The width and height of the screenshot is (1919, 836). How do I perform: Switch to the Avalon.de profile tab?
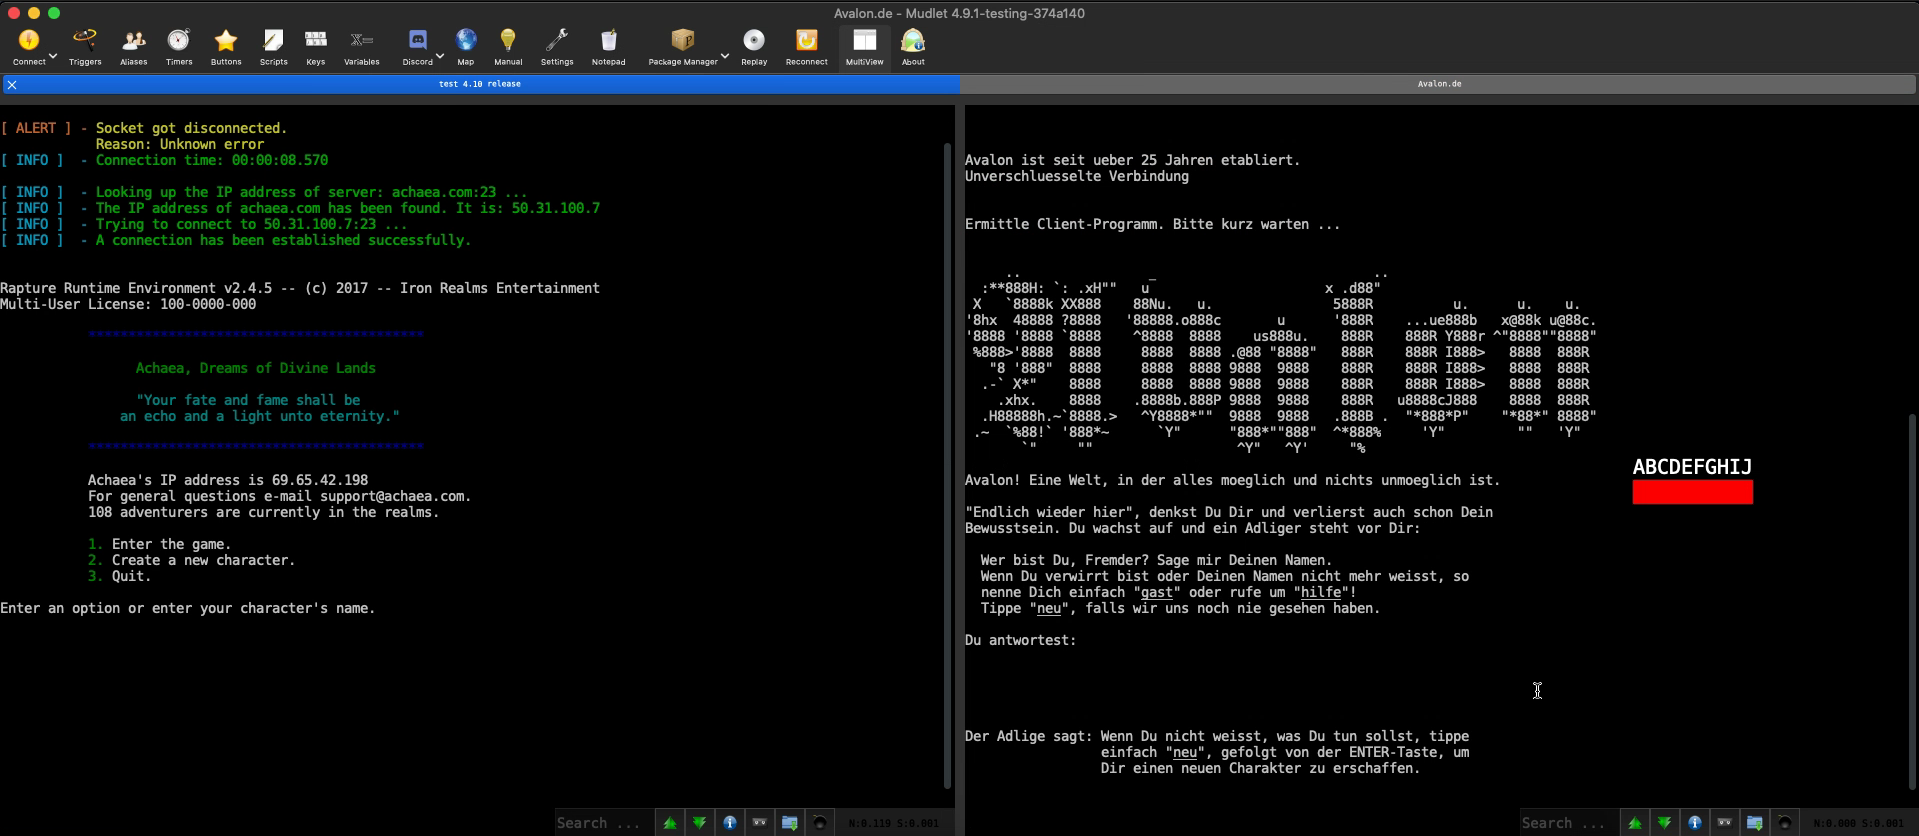point(1438,84)
